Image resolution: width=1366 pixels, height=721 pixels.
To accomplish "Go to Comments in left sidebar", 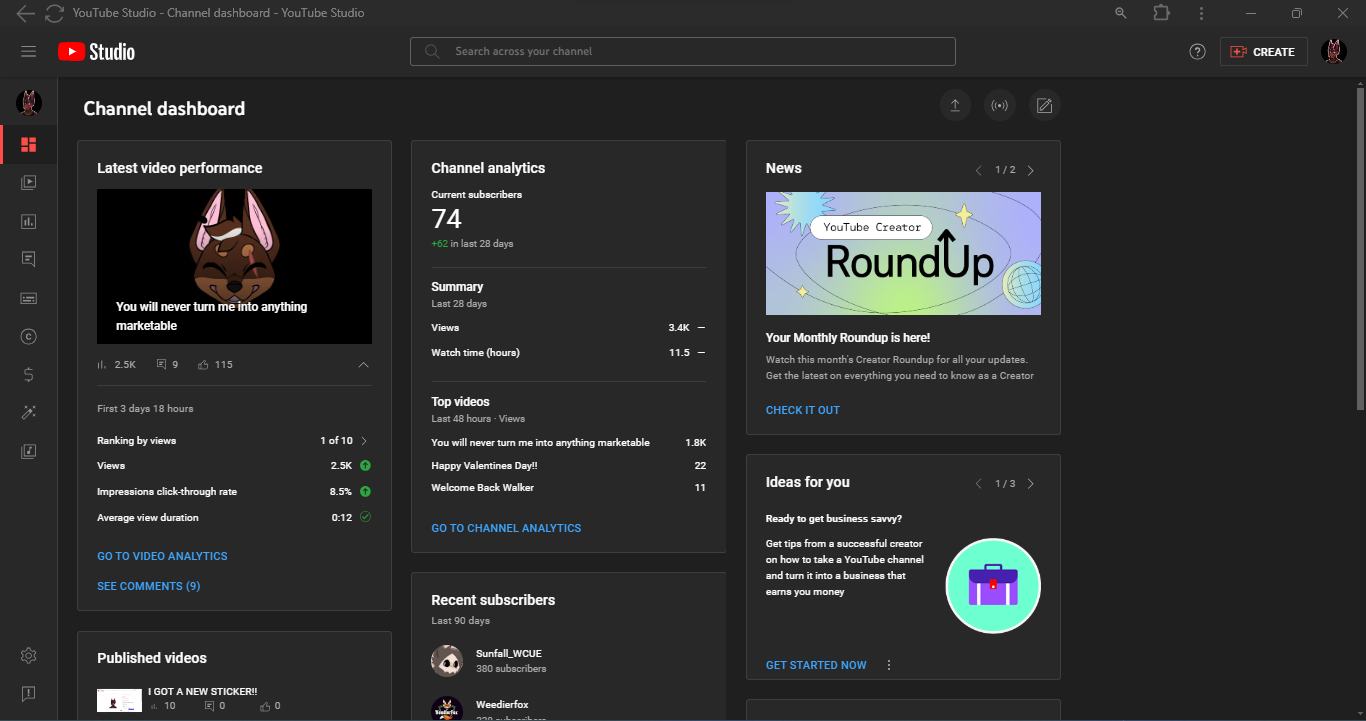I will pos(28,259).
